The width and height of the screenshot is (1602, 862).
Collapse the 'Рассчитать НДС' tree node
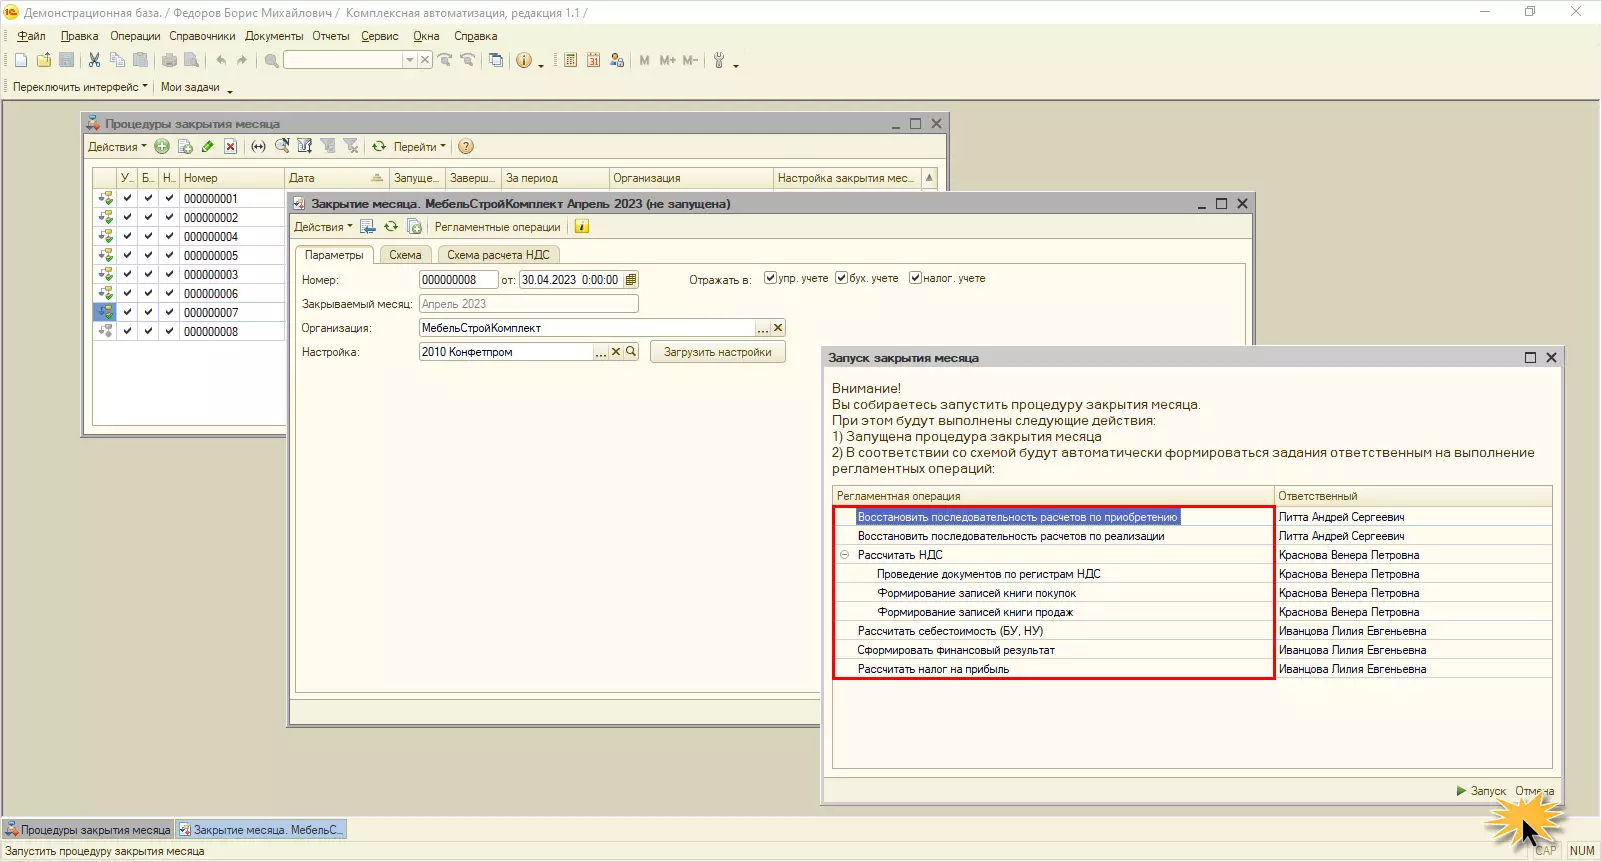coord(844,555)
